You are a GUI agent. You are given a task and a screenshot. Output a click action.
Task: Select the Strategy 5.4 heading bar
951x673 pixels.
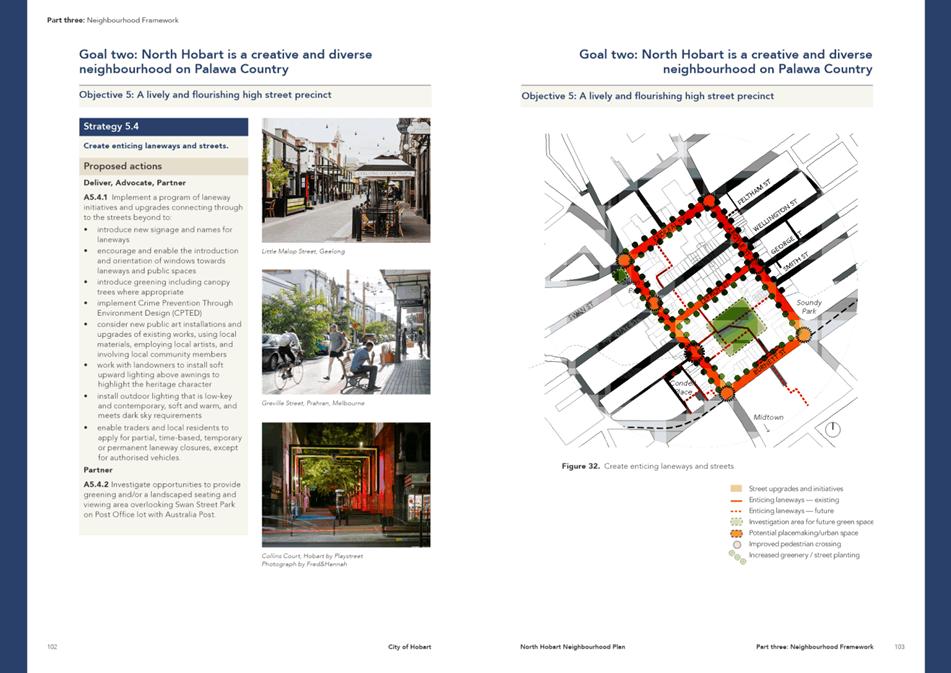pos(163,127)
